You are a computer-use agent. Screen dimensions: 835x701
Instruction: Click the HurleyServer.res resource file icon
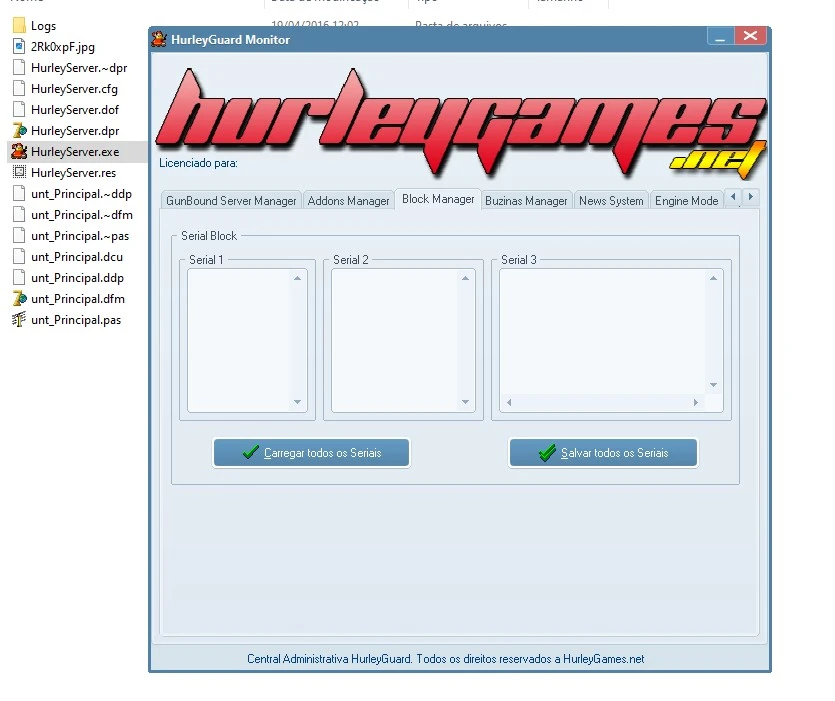[19, 172]
